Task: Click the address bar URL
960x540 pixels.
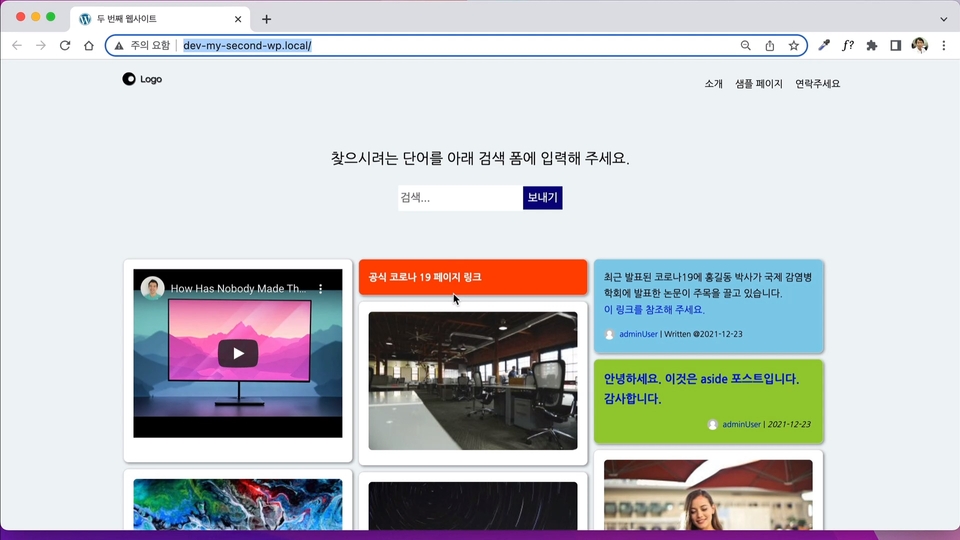Action: [247, 45]
